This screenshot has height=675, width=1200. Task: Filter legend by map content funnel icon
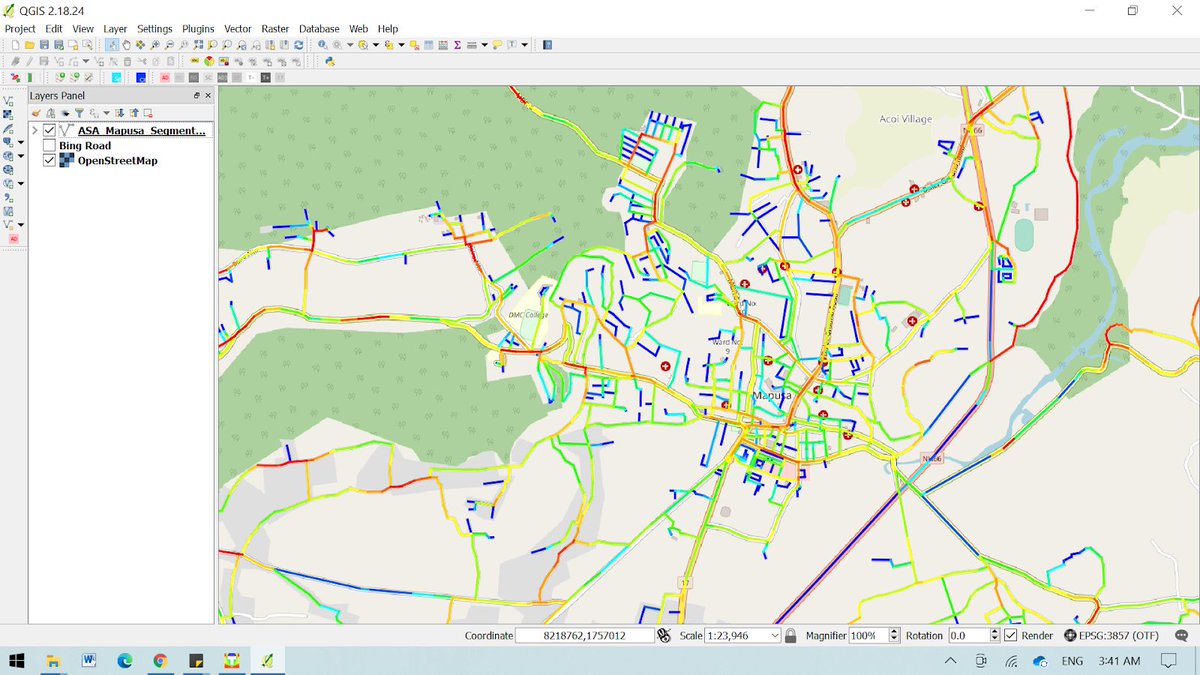[x=79, y=113]
